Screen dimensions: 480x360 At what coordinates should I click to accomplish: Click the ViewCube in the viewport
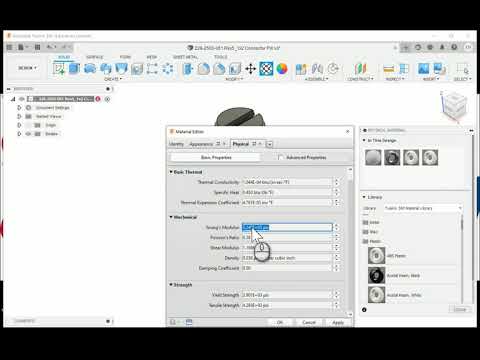coord(455,105)
